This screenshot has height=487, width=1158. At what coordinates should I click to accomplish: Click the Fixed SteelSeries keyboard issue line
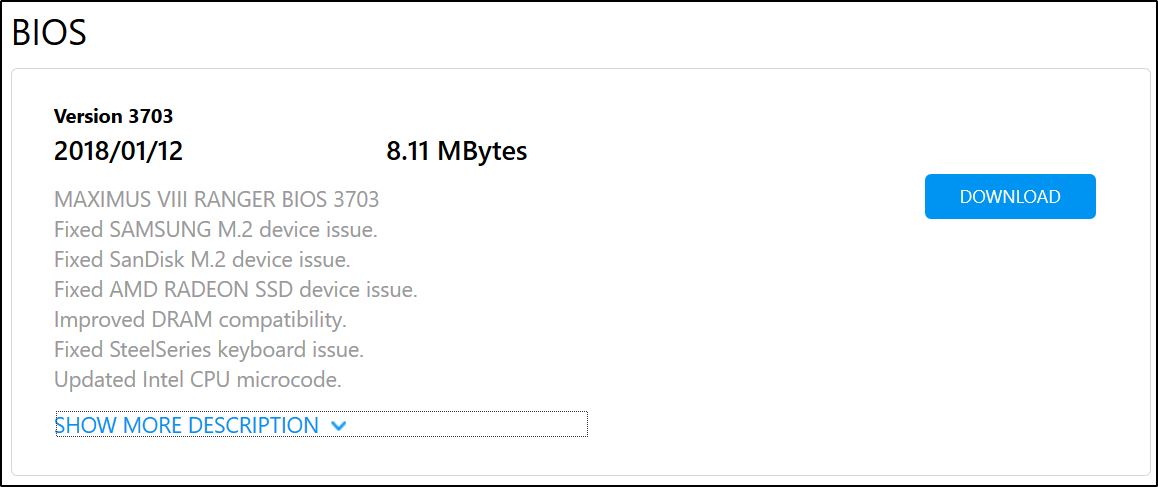click(x=208, y=350)
